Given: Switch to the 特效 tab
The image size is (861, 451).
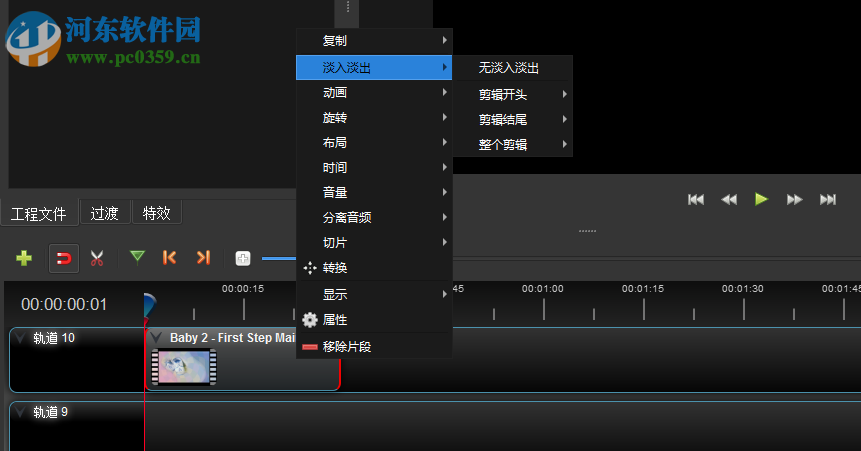Looking at the screenshot, I should 156,213.
